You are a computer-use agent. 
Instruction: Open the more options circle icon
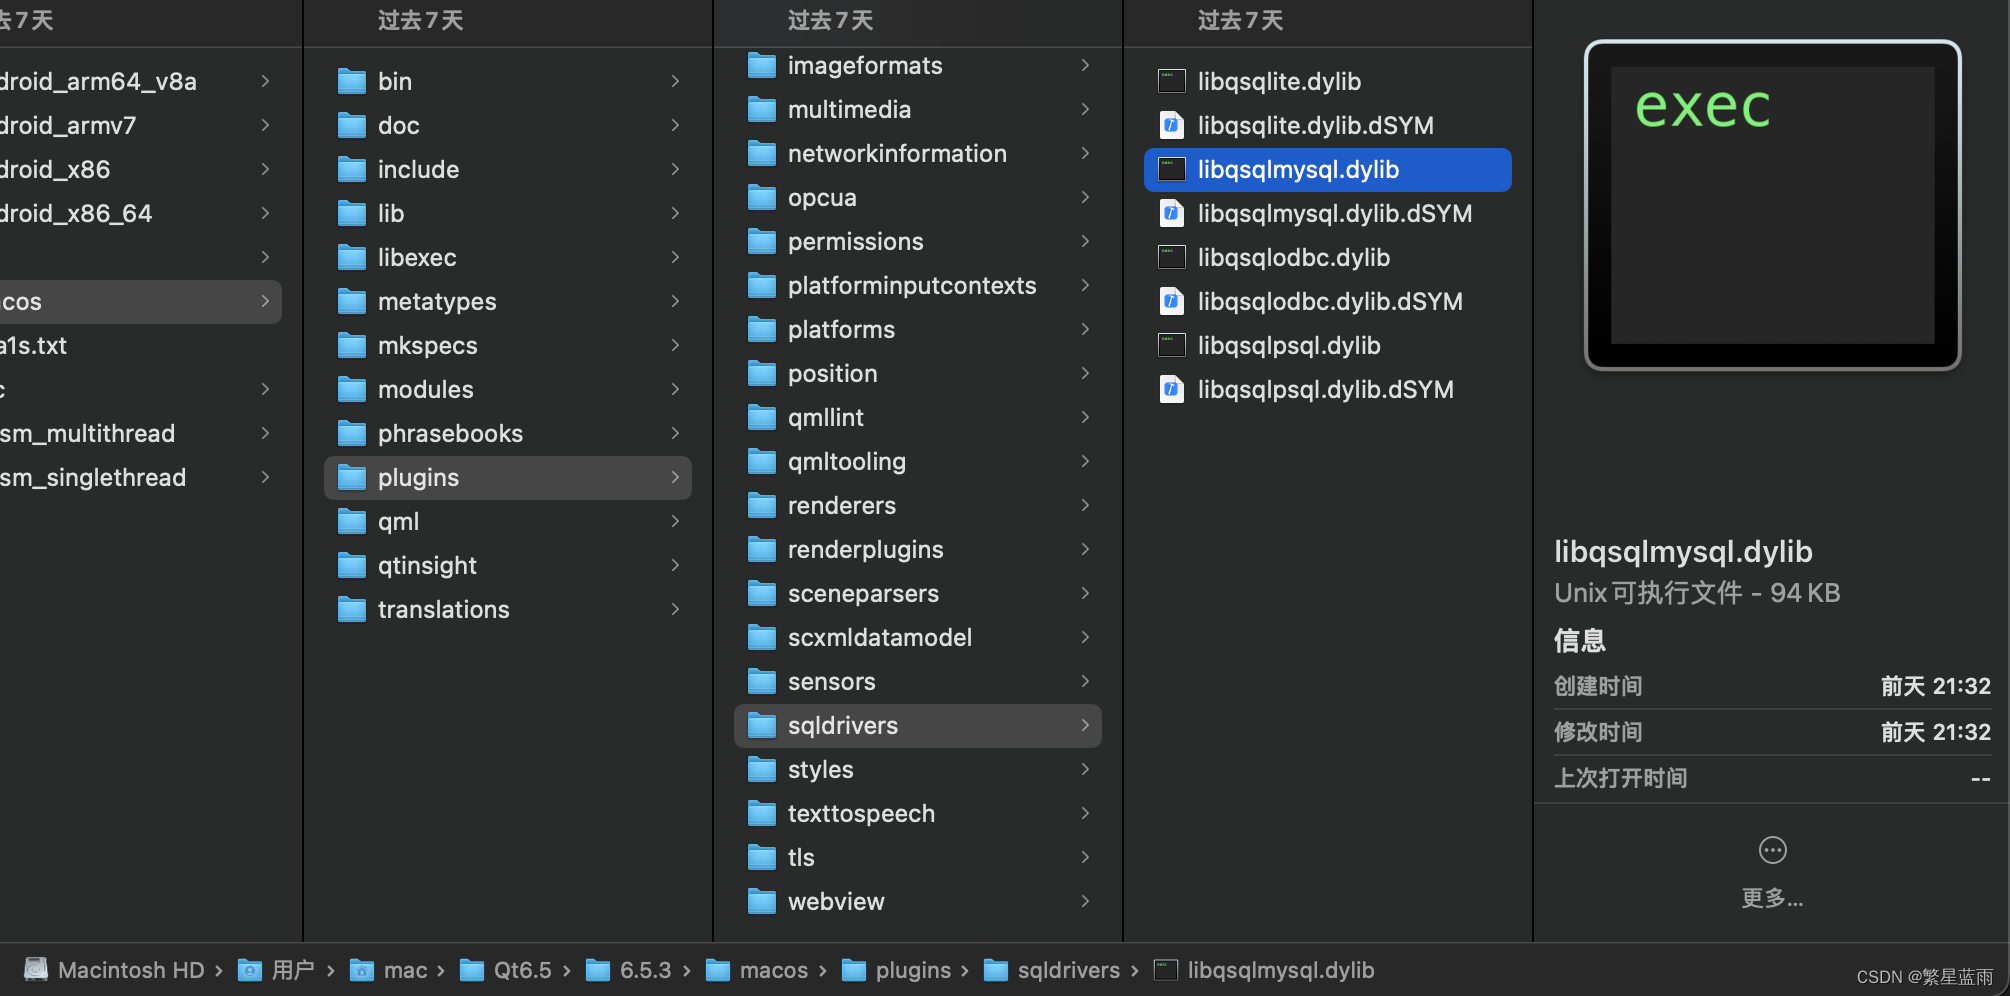tap(1772, 849)
